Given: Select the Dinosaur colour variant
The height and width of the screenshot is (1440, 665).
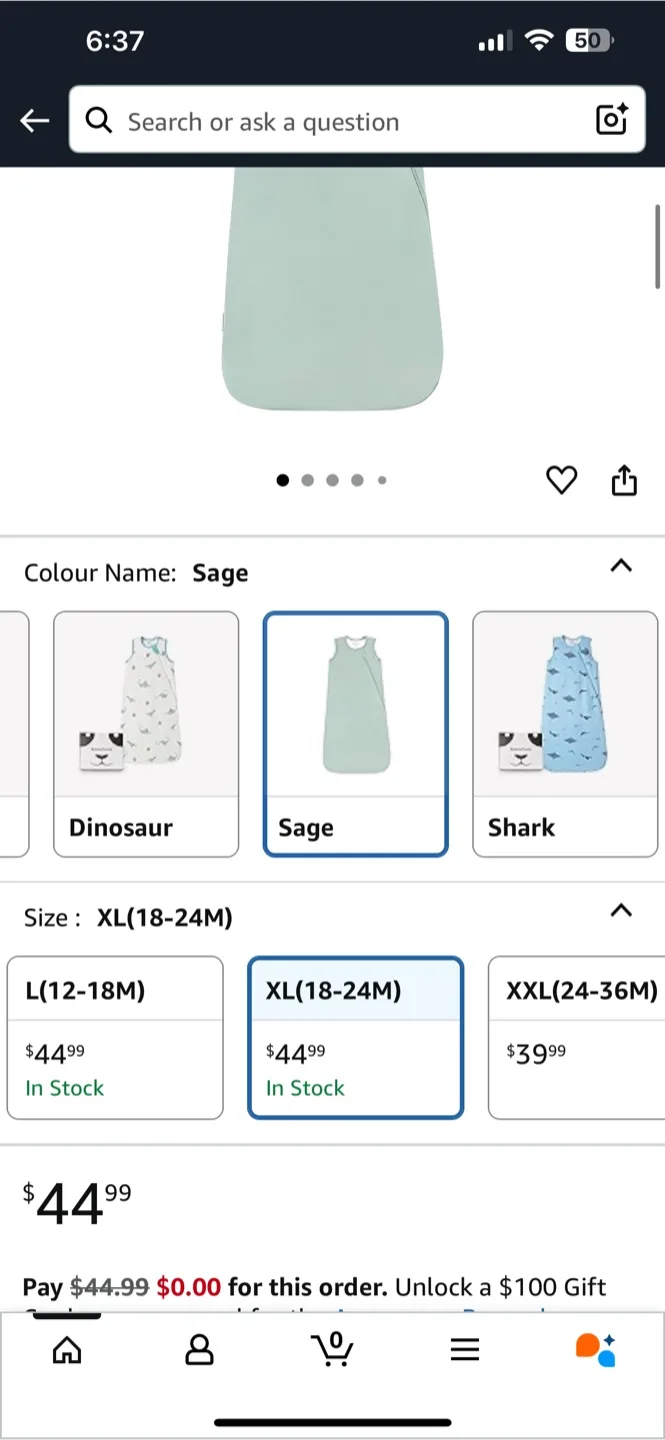Looking at the screenshot, I should coord(146,734).
